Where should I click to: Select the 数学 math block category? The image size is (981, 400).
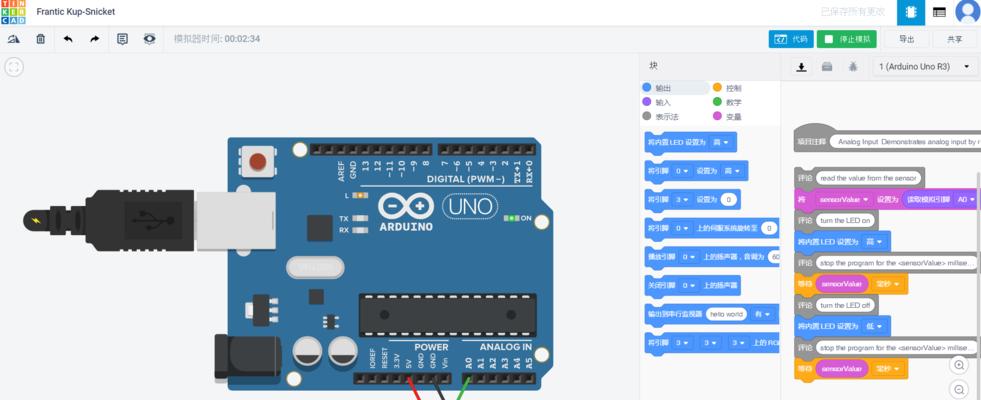coord(727,102)
